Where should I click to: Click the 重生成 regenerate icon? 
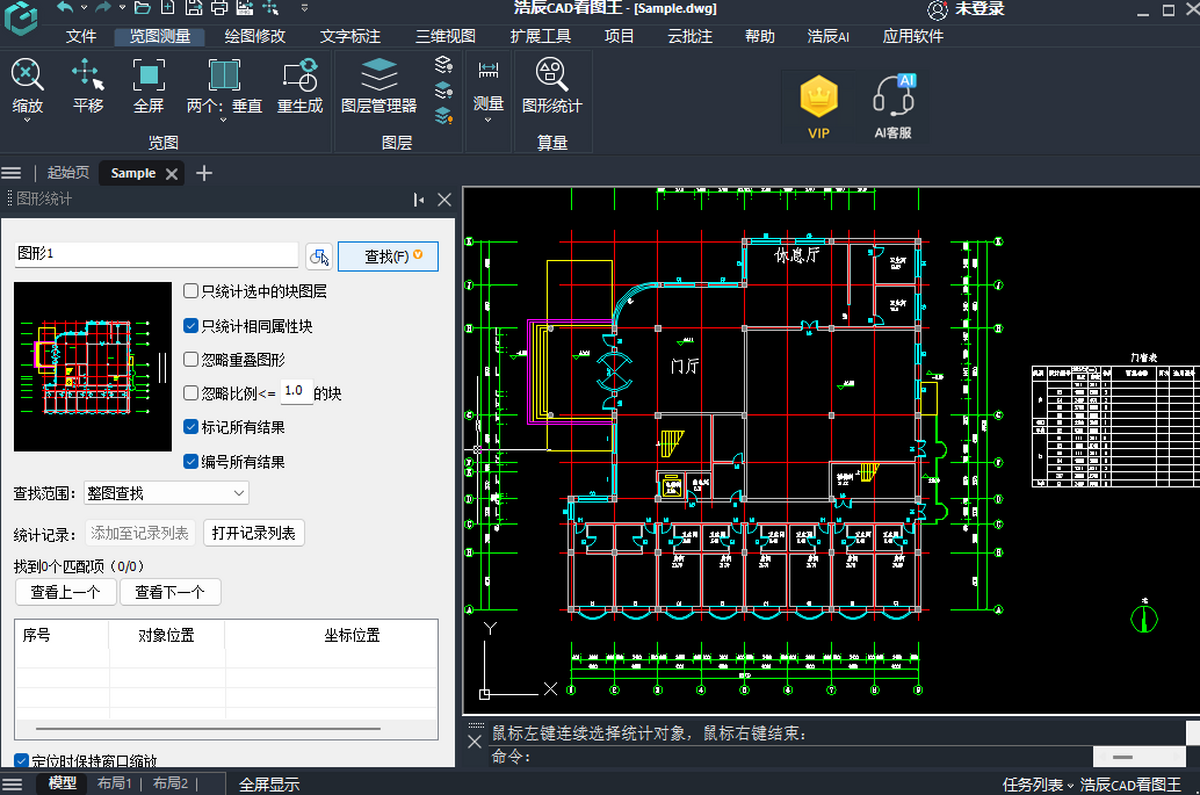pyautogui.click(x=300, y=74)
